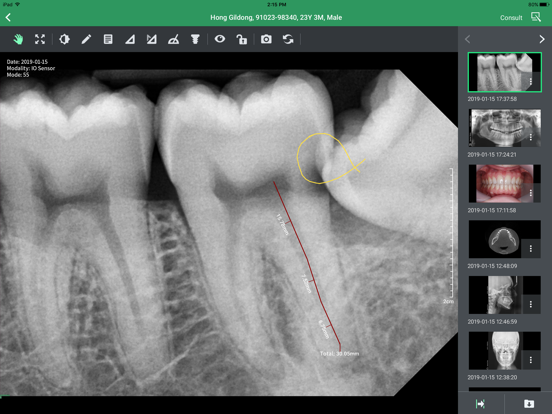
Task: Go to next thumbnail page arrow
Action: [542, 39]
